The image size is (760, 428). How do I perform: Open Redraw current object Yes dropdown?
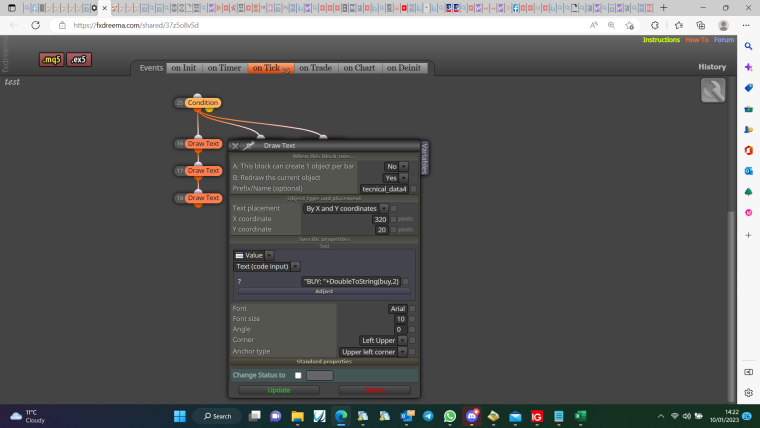(396, 178)
